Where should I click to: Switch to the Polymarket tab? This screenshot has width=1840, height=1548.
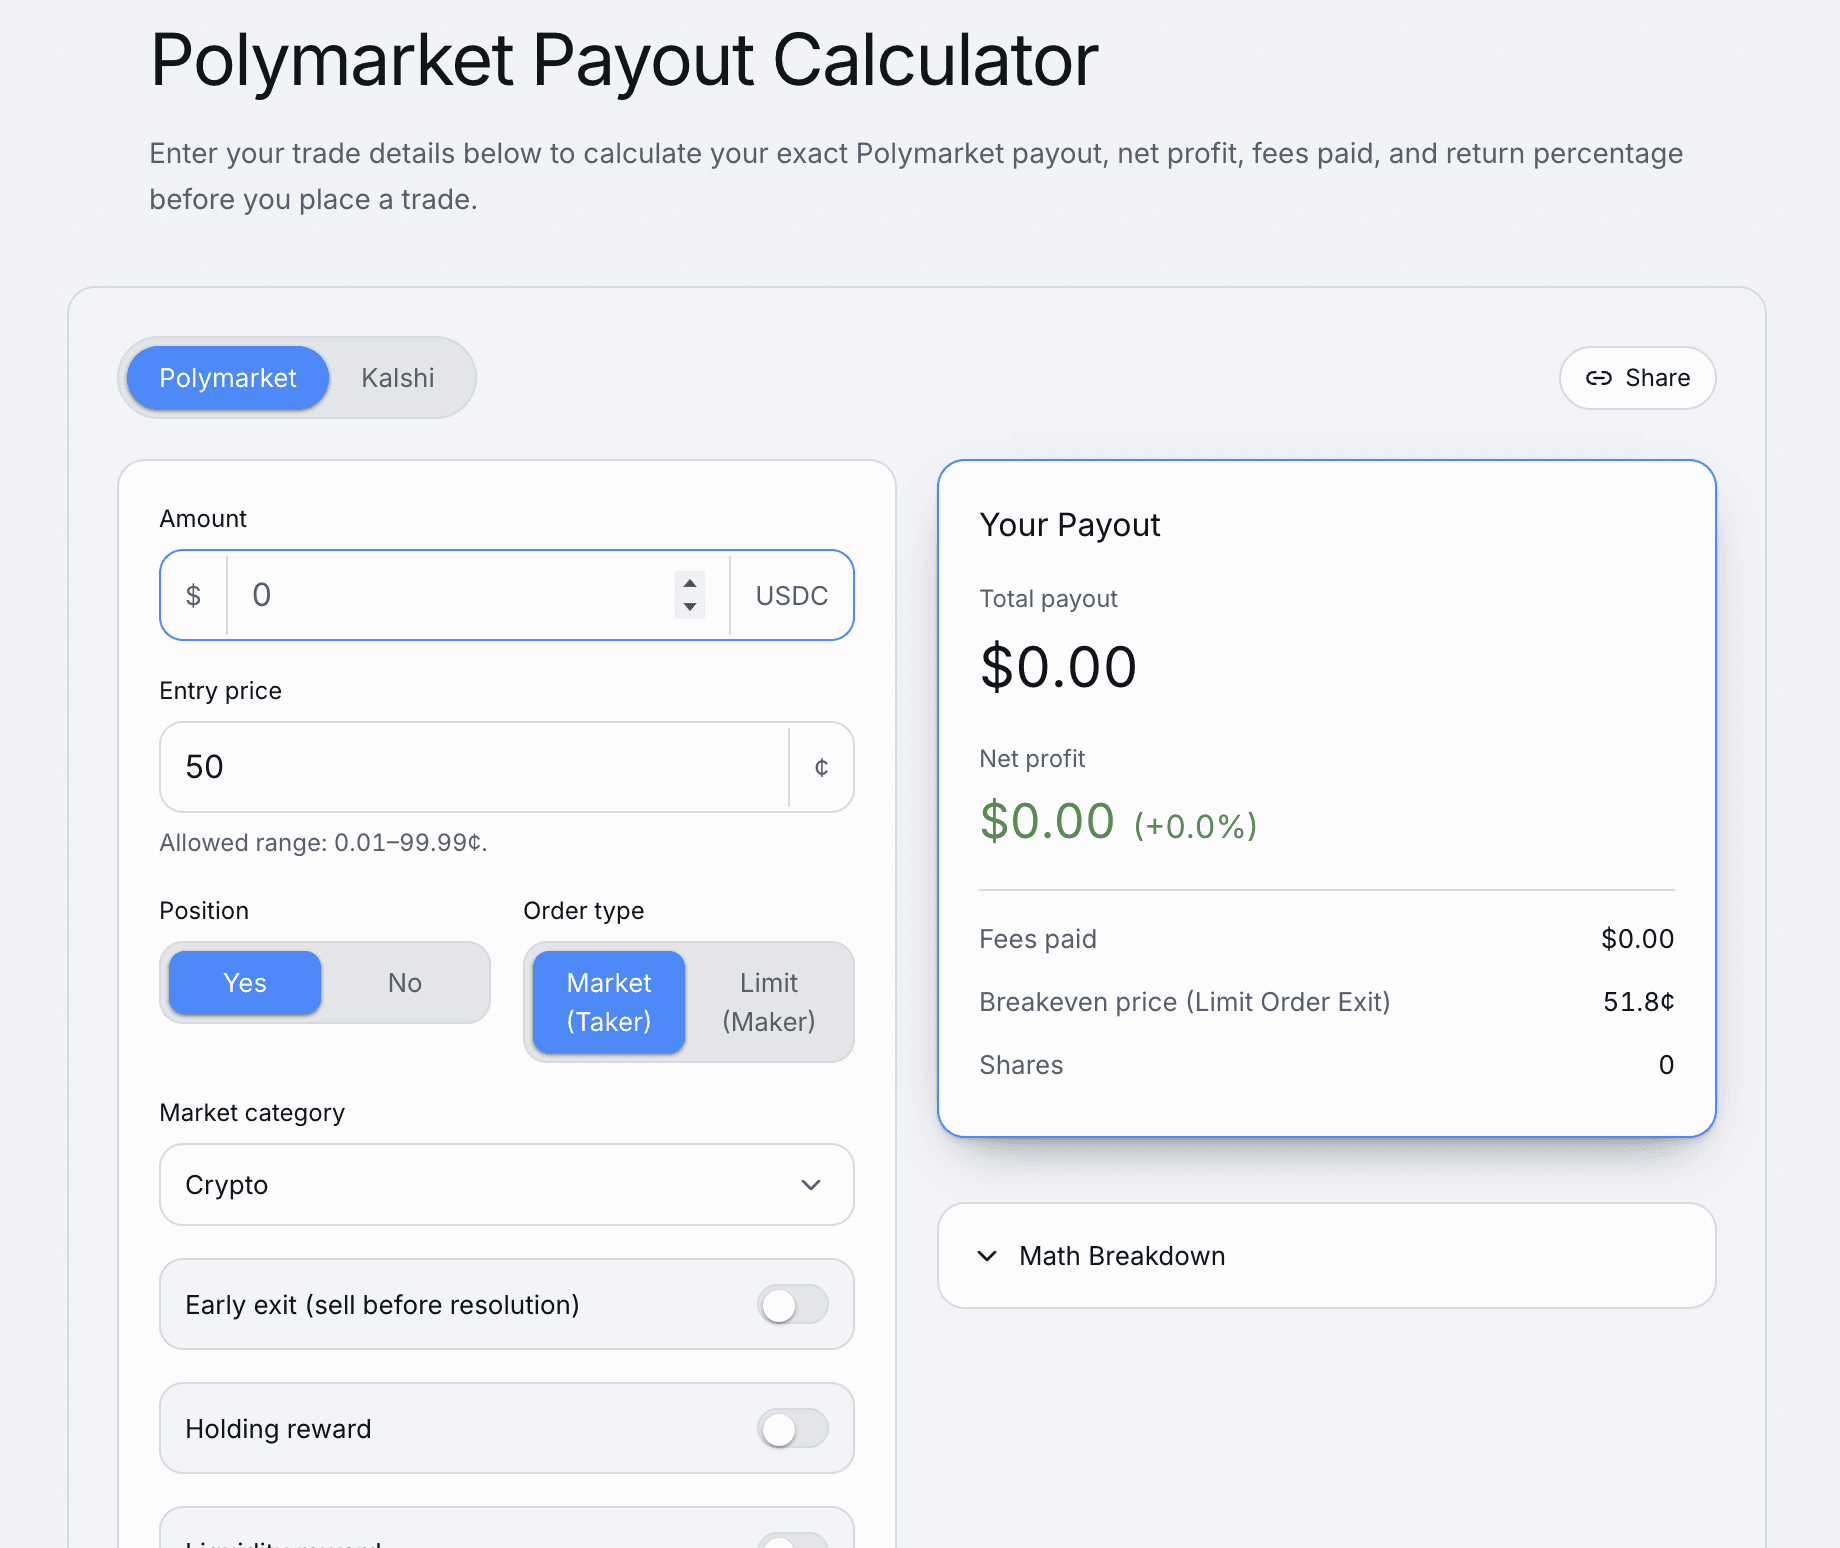[228, 378]
